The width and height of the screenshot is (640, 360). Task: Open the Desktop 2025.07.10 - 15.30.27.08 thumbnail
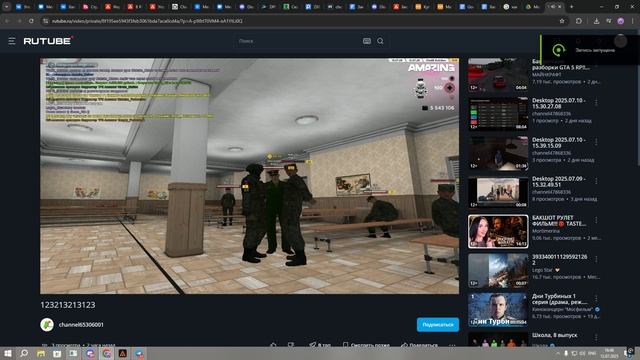click(498, 113)
